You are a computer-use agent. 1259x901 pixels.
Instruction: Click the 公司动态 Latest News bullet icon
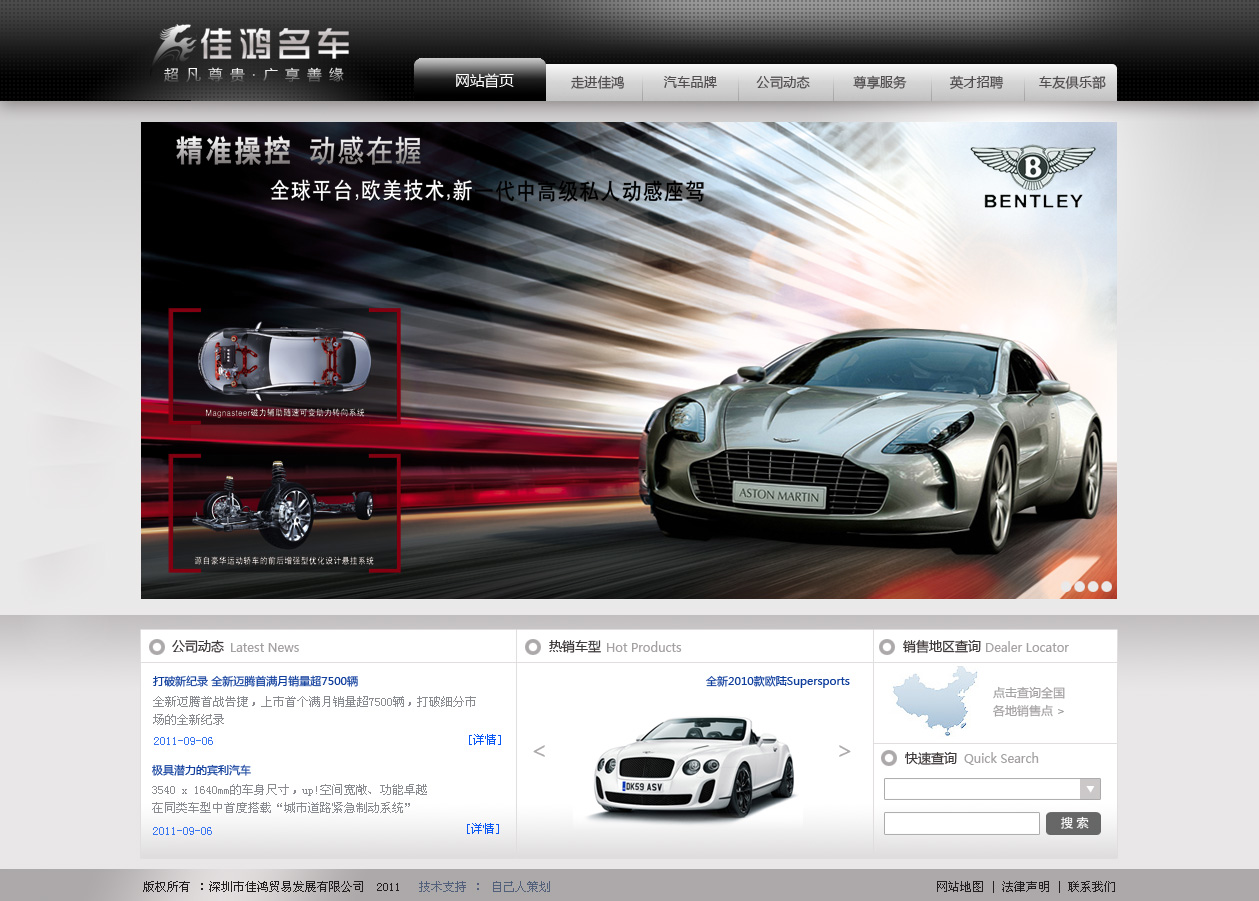click(x=157, y=647)
